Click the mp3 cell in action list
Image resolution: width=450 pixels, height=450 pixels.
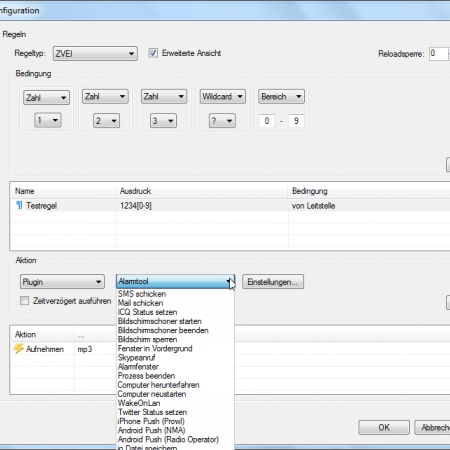(x=85, y=349)
